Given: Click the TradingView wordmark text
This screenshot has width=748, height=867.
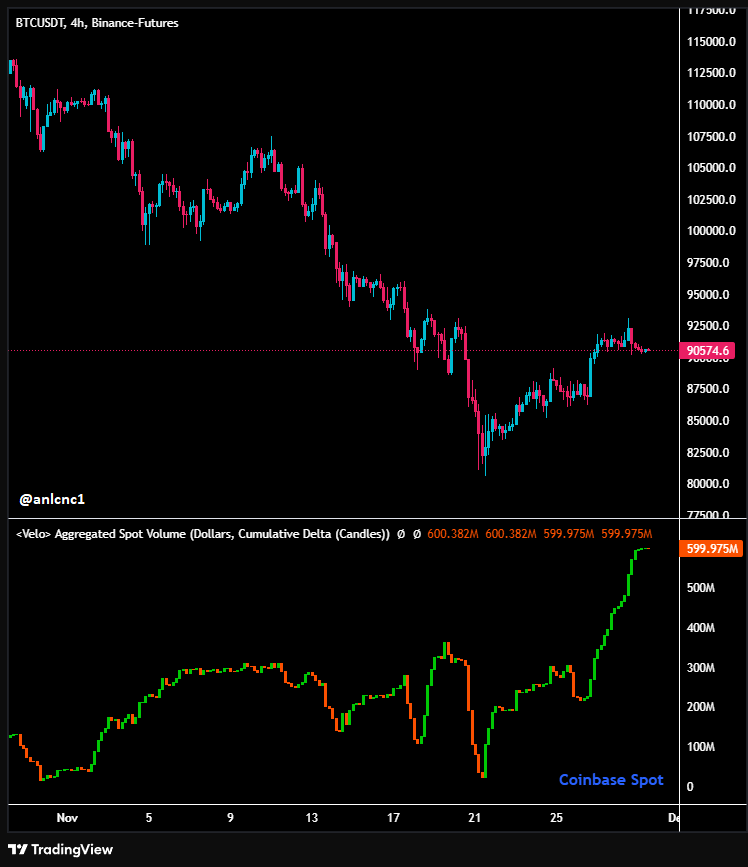Looking at the screenshot, I should (x=72, y=850).
